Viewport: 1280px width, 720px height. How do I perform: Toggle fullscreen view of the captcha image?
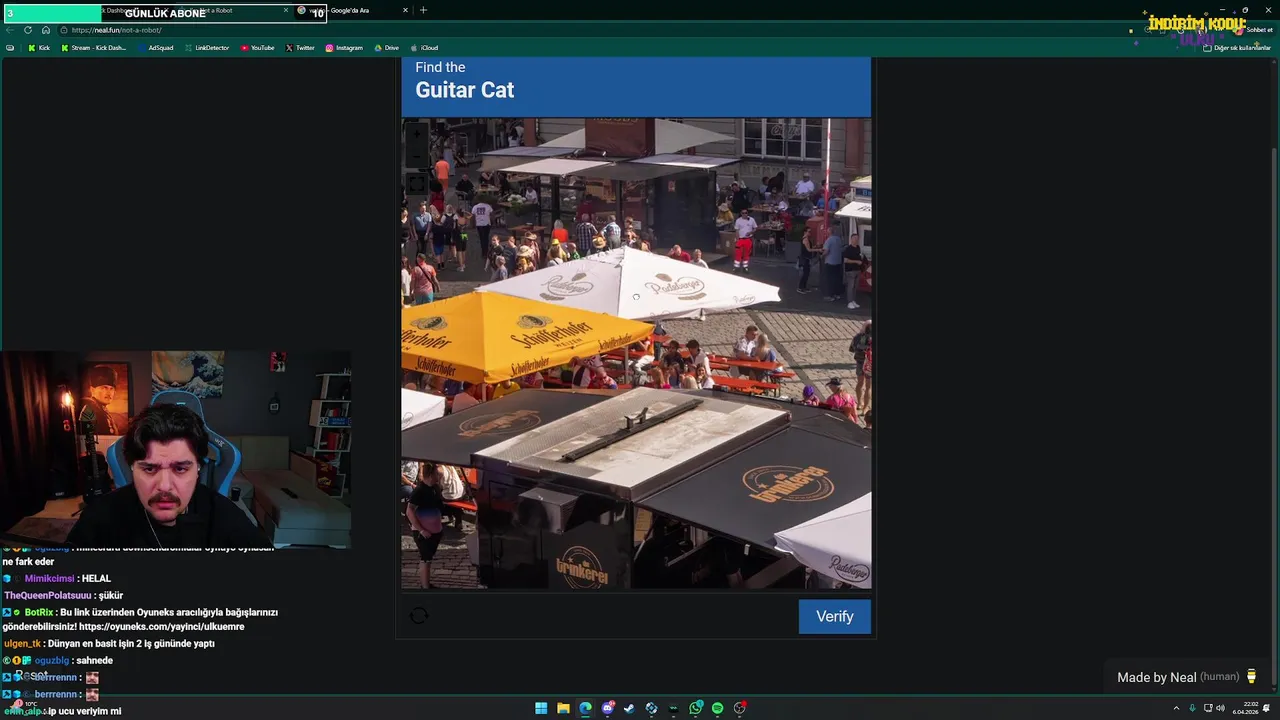pyautogui.click(x=417, y=184)
